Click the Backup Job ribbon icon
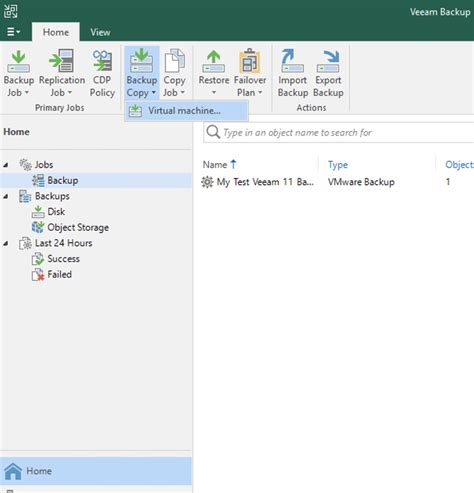The width and height of the screenshot is (474, 493). coord(18,61)
